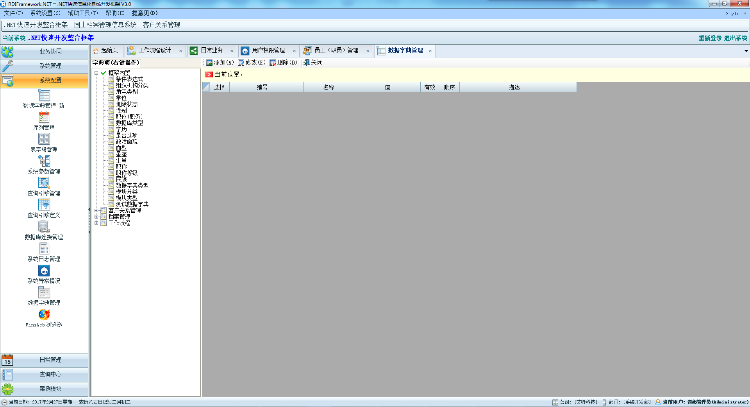Switch to the 员工（职员）管理 tab

click(x=336, y=51)
